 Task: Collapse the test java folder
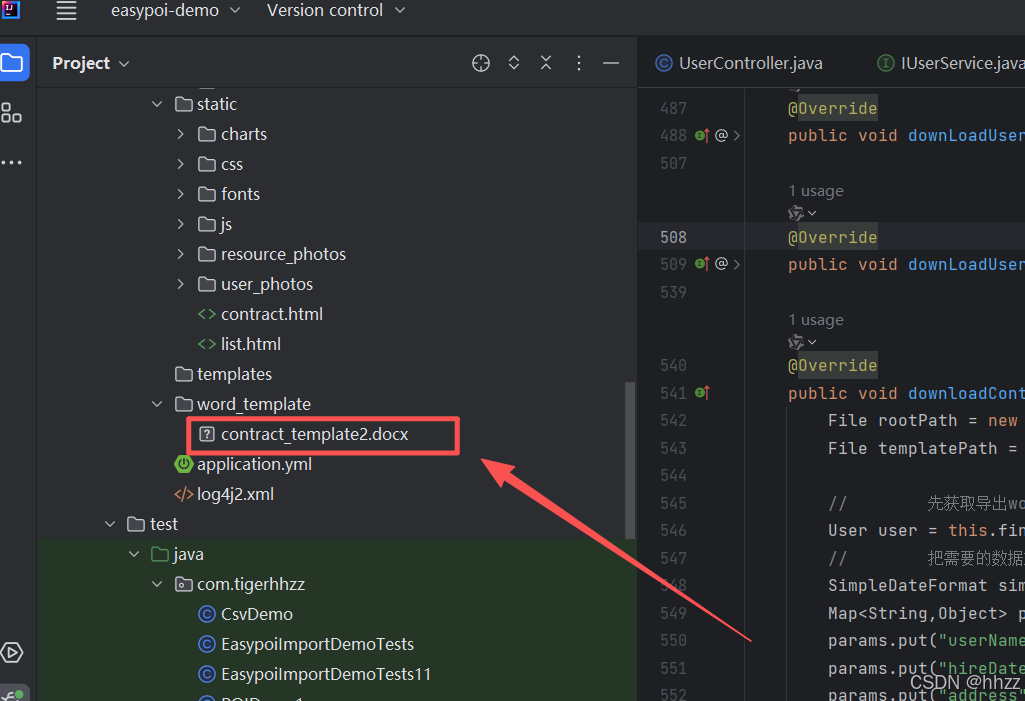coord(133,555)
